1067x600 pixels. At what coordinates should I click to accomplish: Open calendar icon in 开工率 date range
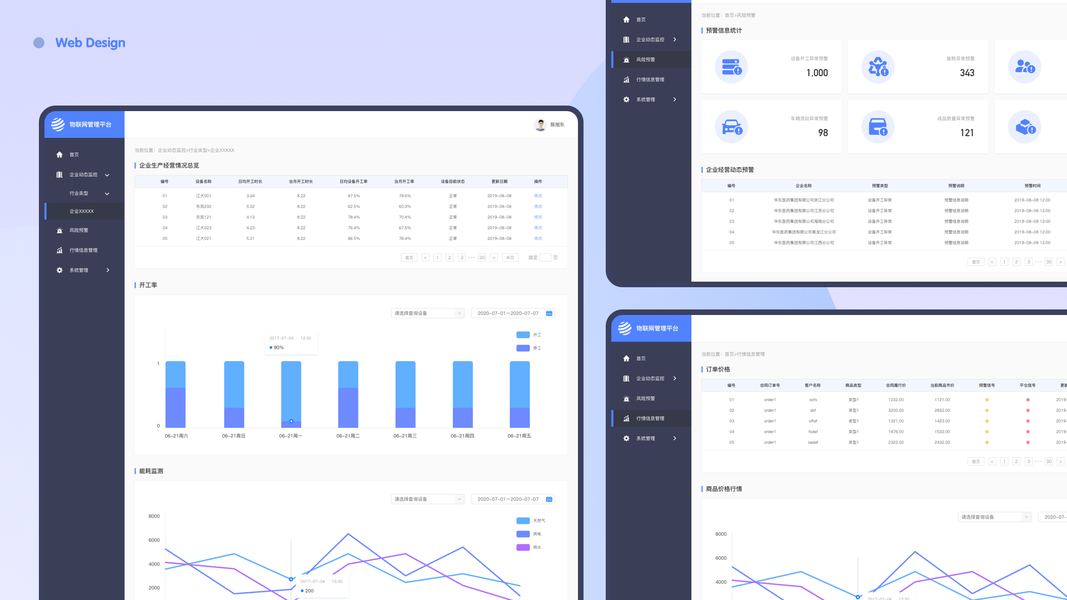(x=549, y=314)
